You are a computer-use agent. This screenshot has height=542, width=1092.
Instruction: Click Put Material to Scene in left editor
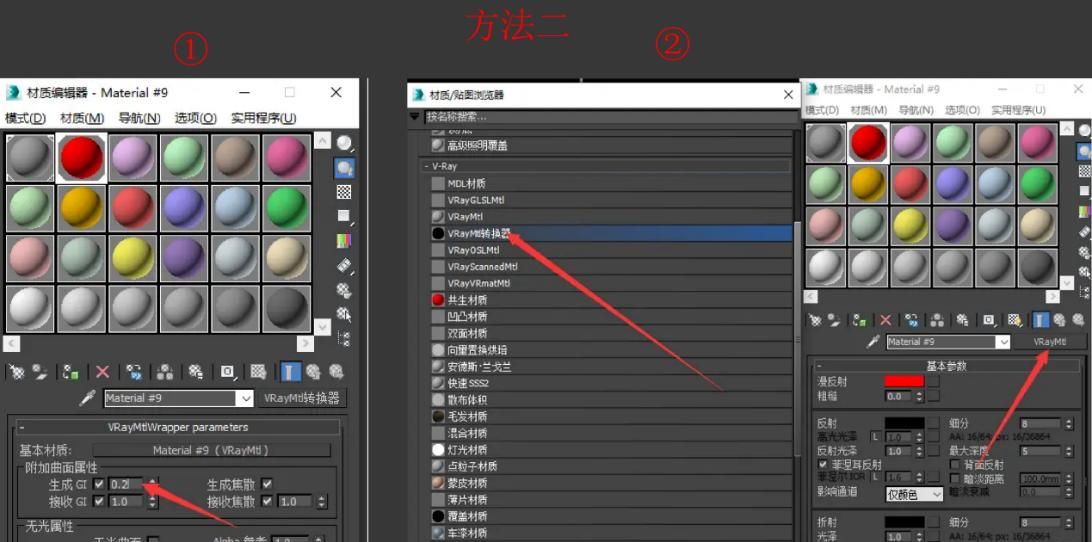40,372
